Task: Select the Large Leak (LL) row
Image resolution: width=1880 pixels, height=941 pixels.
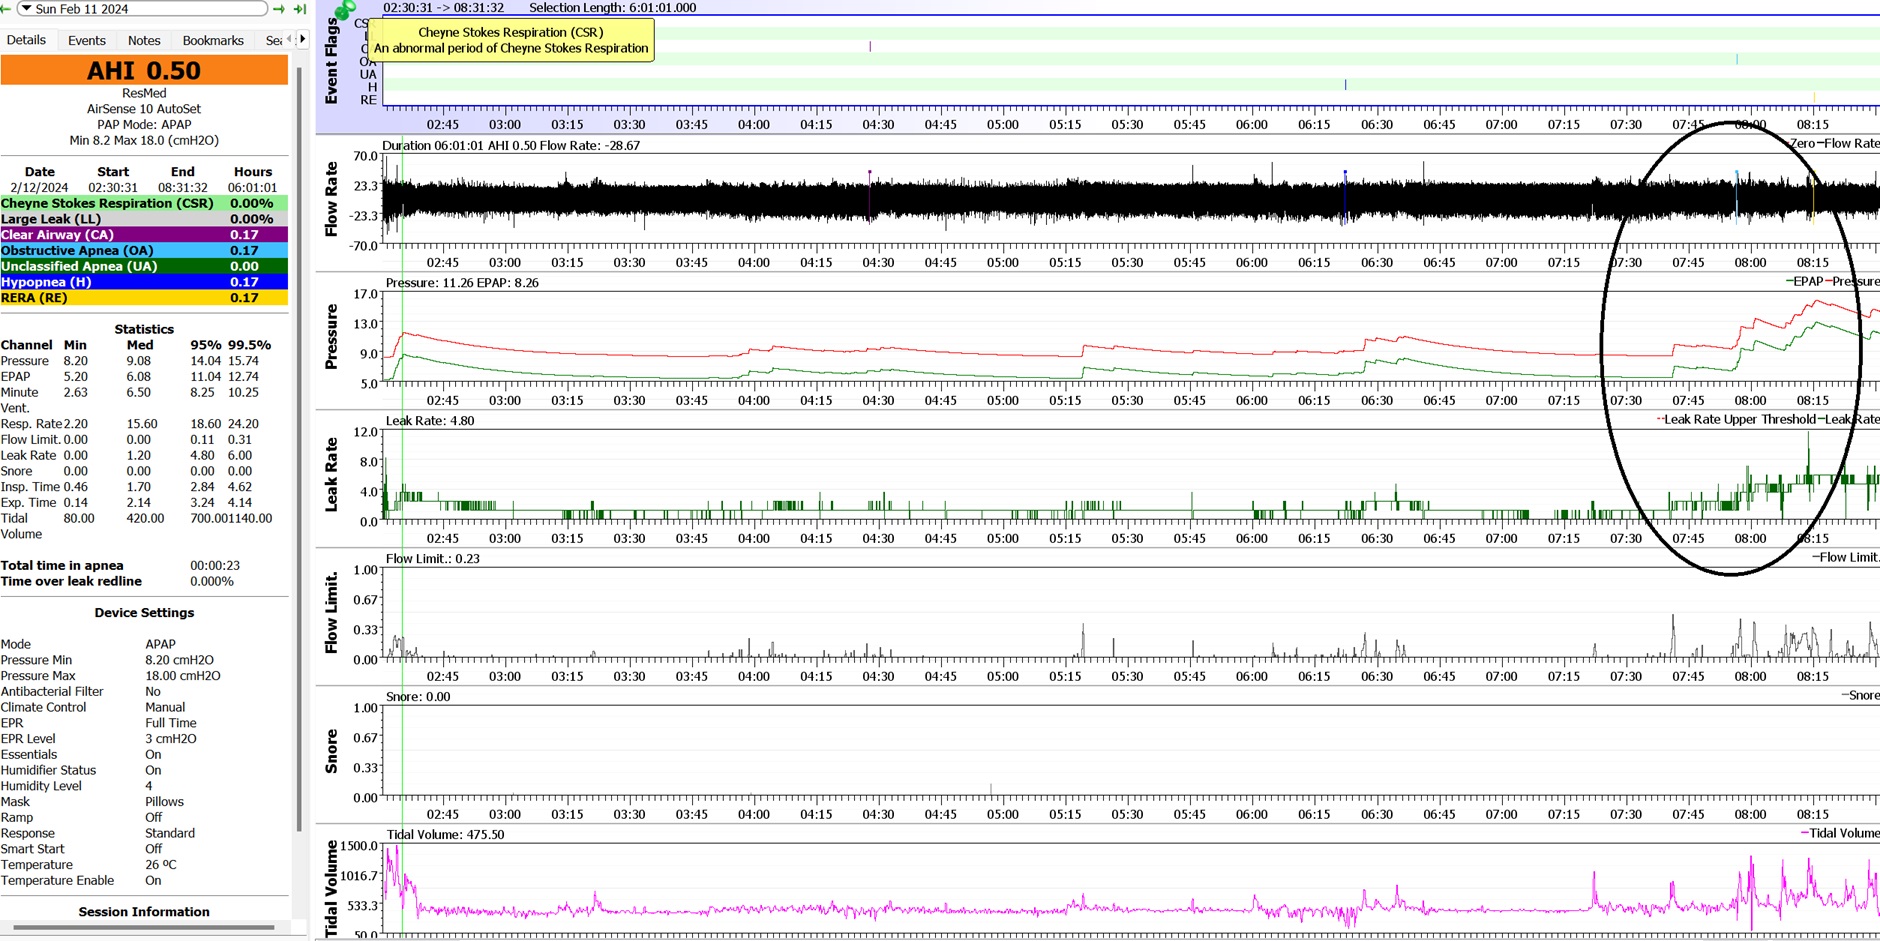Action: pyautogui.click(x=144, y=219)
